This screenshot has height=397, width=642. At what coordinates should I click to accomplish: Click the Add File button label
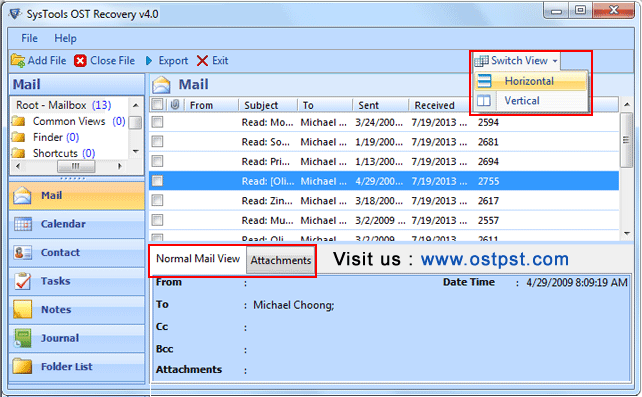47,61
